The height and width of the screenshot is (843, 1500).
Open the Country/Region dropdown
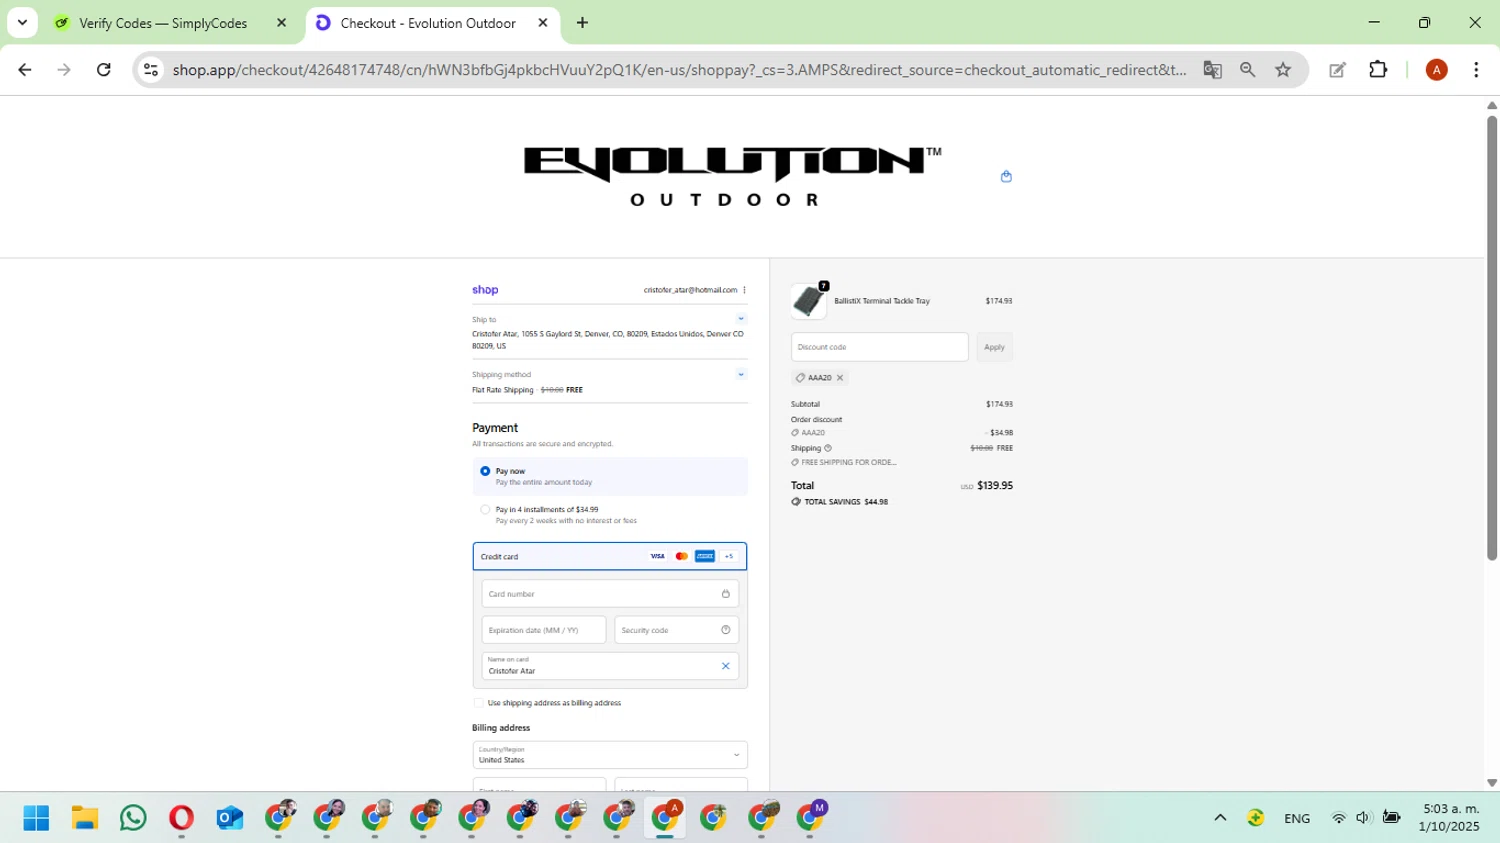[610, 755]
